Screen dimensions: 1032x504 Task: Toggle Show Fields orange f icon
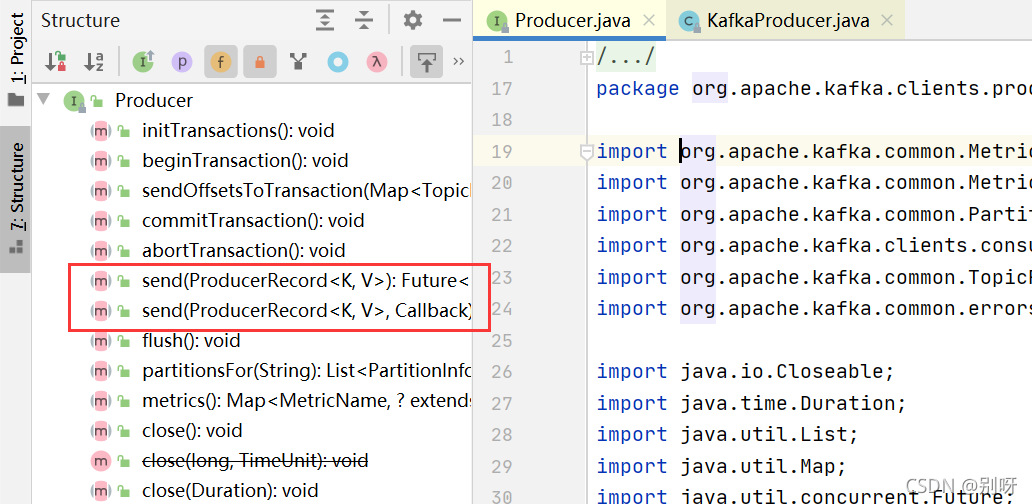[220, 62]
